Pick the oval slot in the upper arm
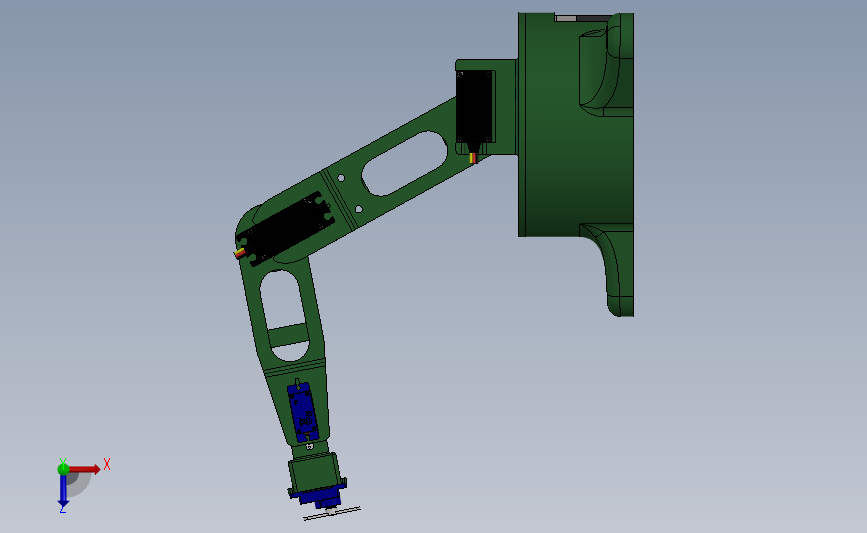Screen dimensions: 867x533 [405, 164]
